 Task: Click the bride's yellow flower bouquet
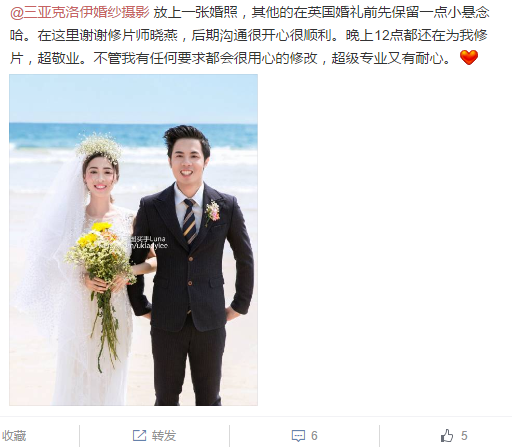pos(100,253)
